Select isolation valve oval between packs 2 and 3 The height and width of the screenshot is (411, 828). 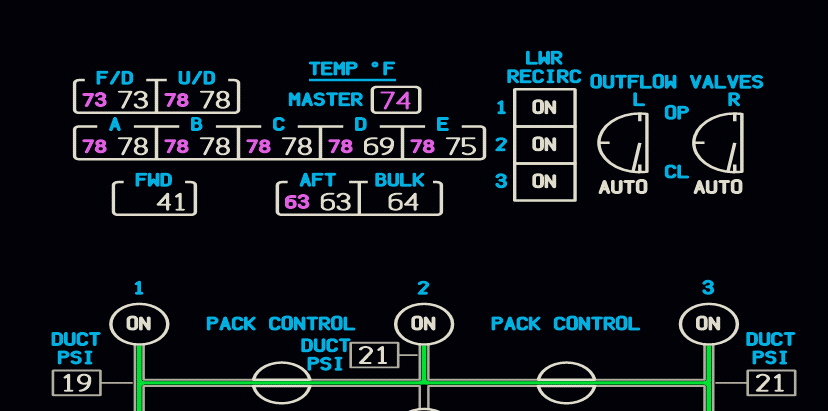pos(567,383)
